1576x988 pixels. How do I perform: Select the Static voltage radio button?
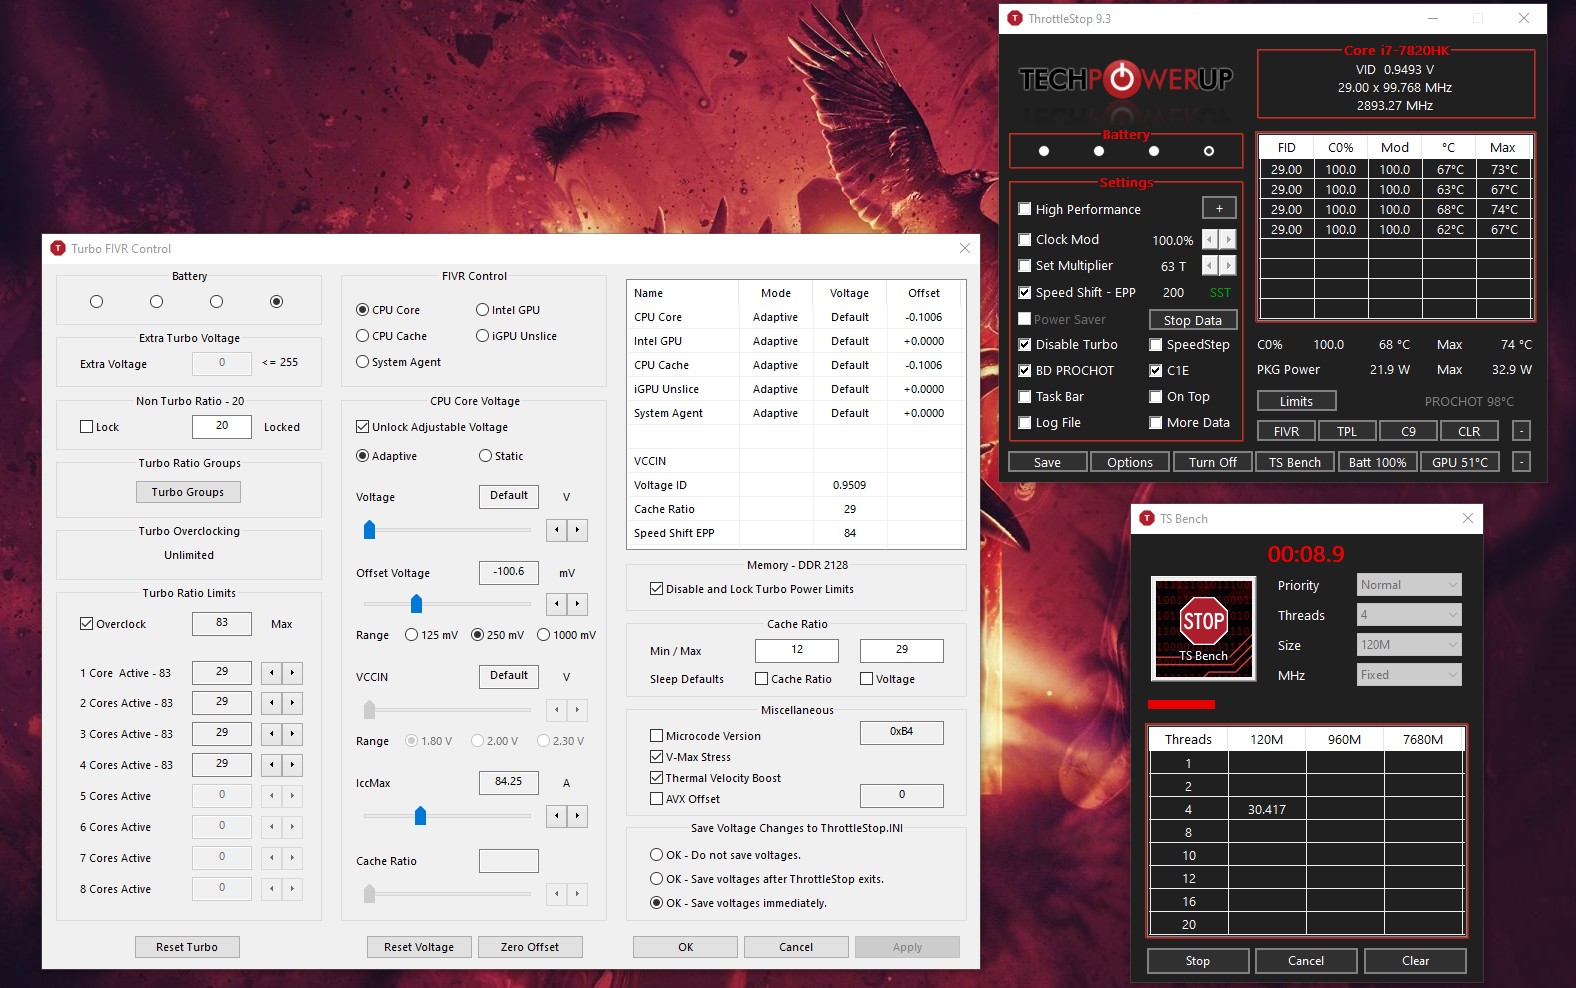pos(485,456)
